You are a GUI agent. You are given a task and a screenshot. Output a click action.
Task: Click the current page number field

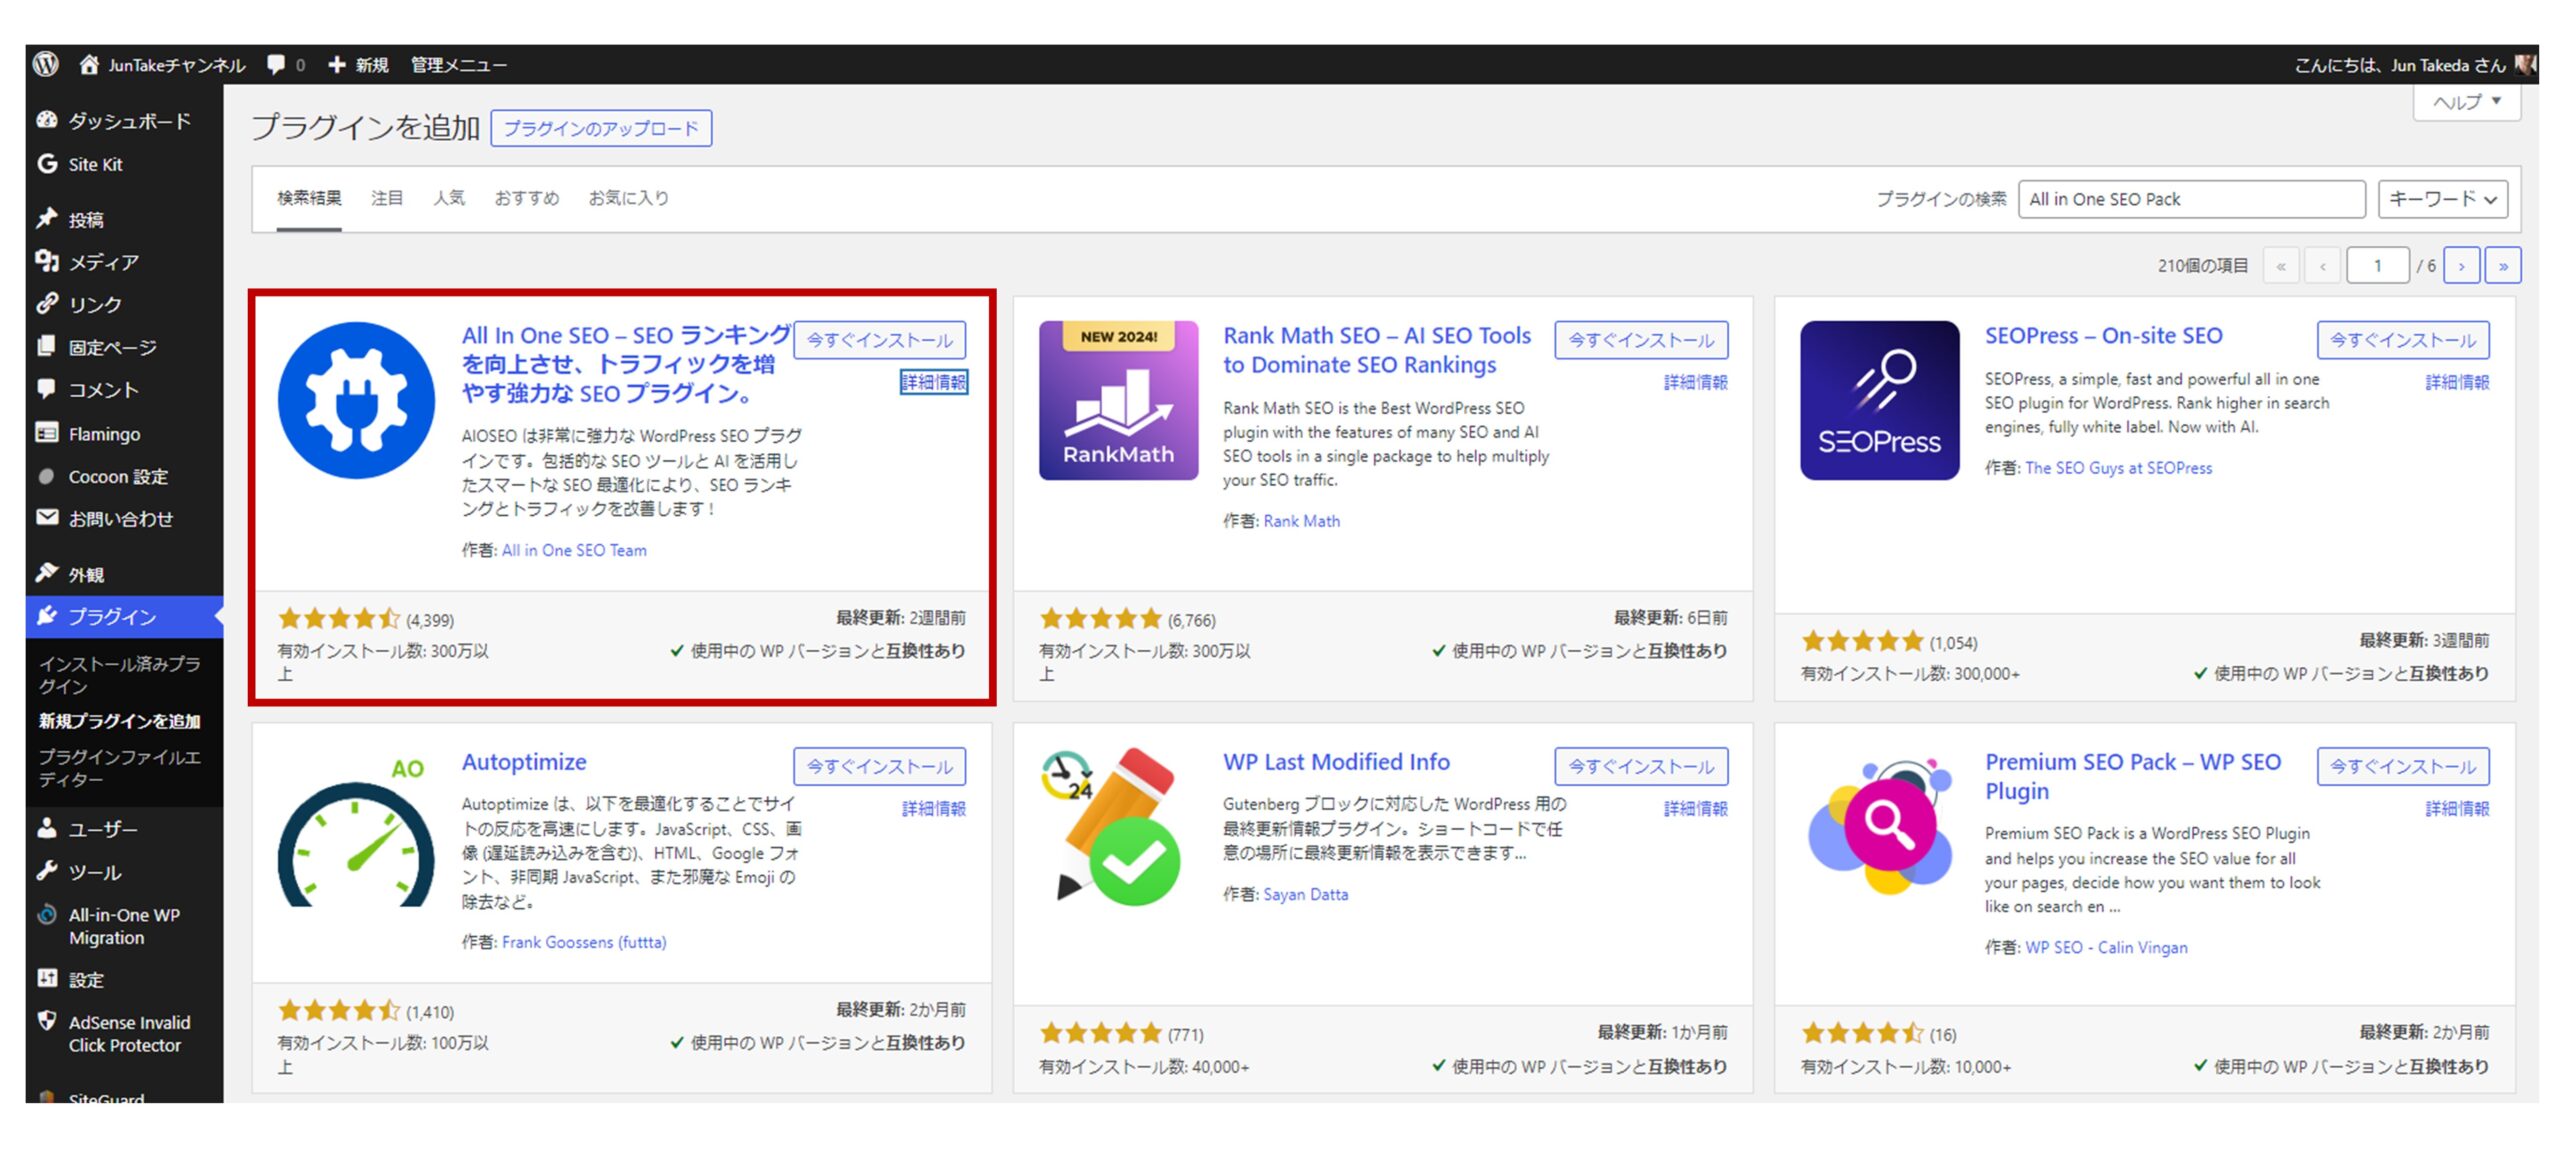click(2377, 266)
